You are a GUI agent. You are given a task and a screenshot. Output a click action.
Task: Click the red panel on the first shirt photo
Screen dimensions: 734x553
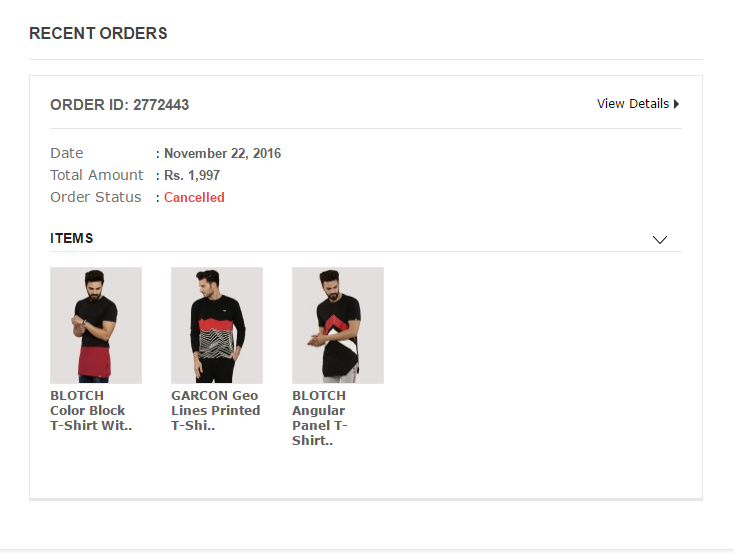coord(98,359)
